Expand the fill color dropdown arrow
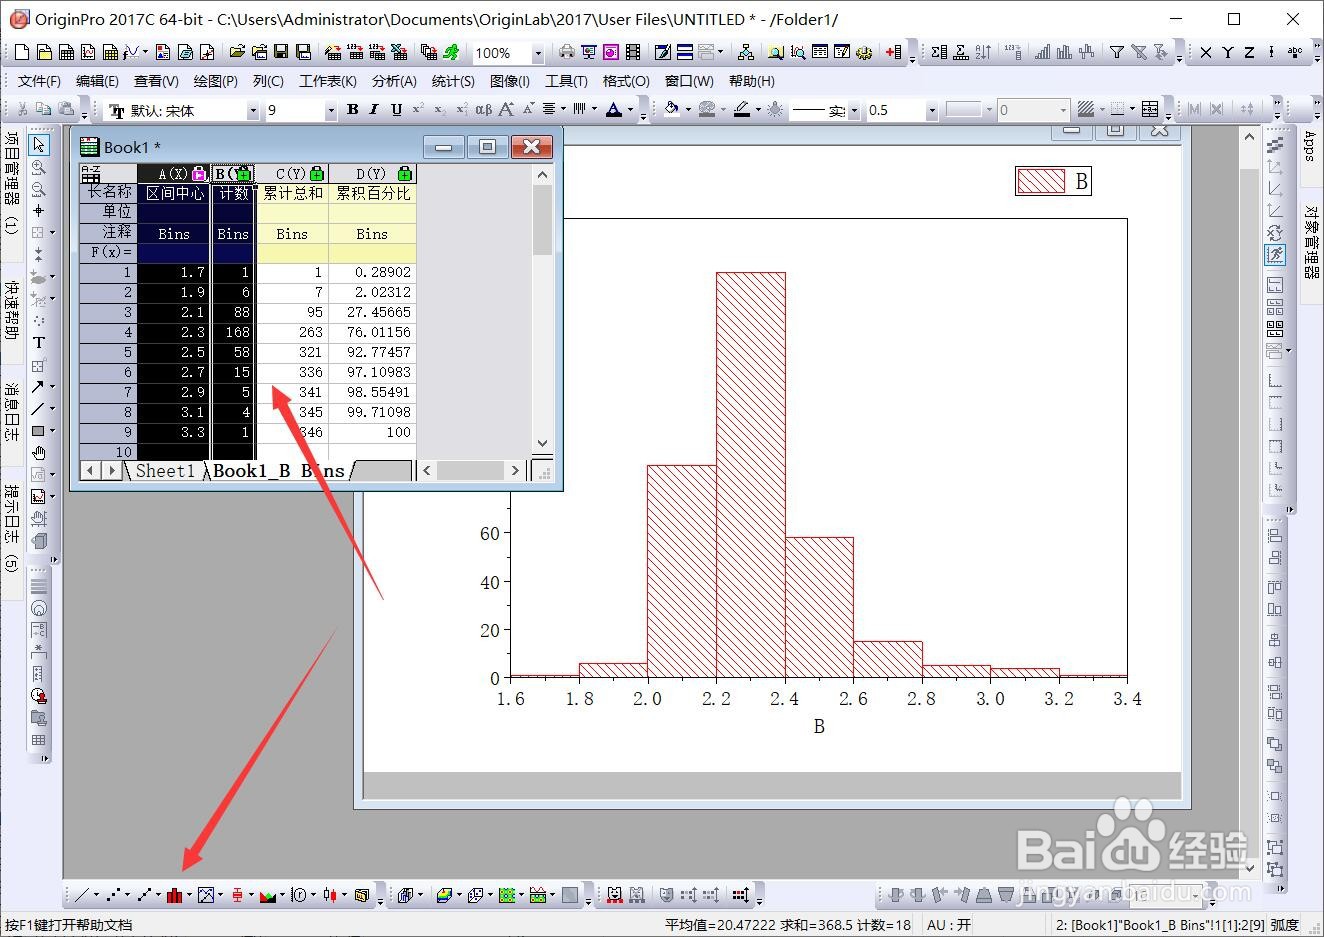The height and width of the screenshot is (937, 1324). point(688,110)
